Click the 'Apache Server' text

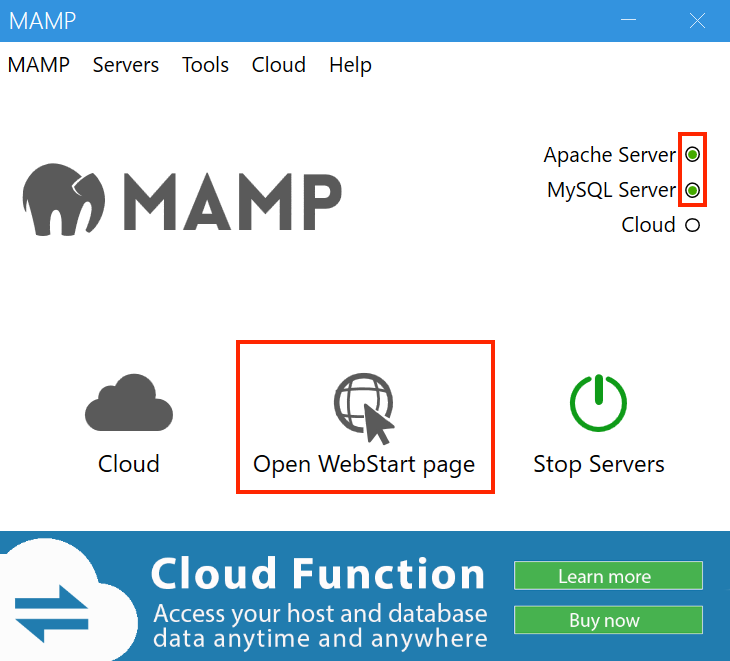click(x=609, y=155)
